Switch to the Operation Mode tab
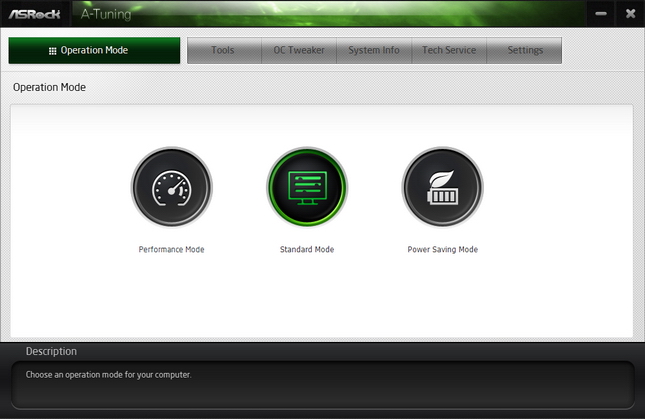The height and width of the screenshot is (419, 645). pyautogui.click(x=94, y=51)
